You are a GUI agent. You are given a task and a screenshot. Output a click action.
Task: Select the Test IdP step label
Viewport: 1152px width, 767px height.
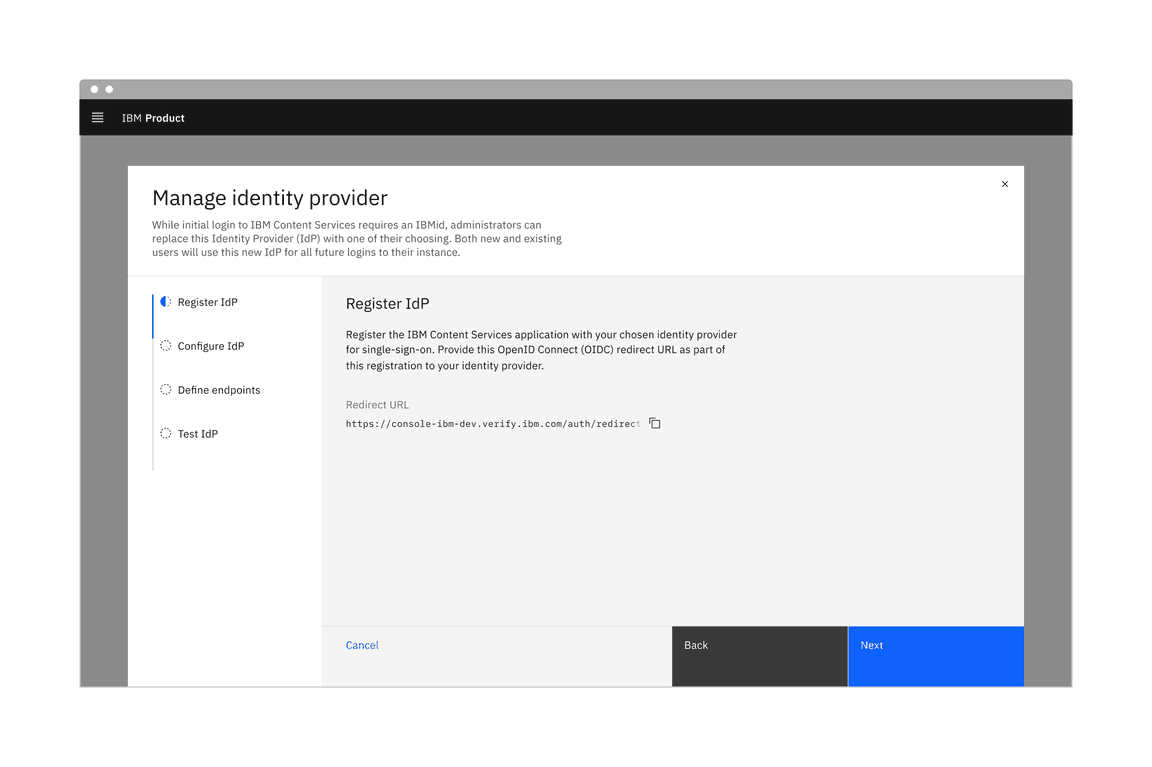tap(198, 434)
